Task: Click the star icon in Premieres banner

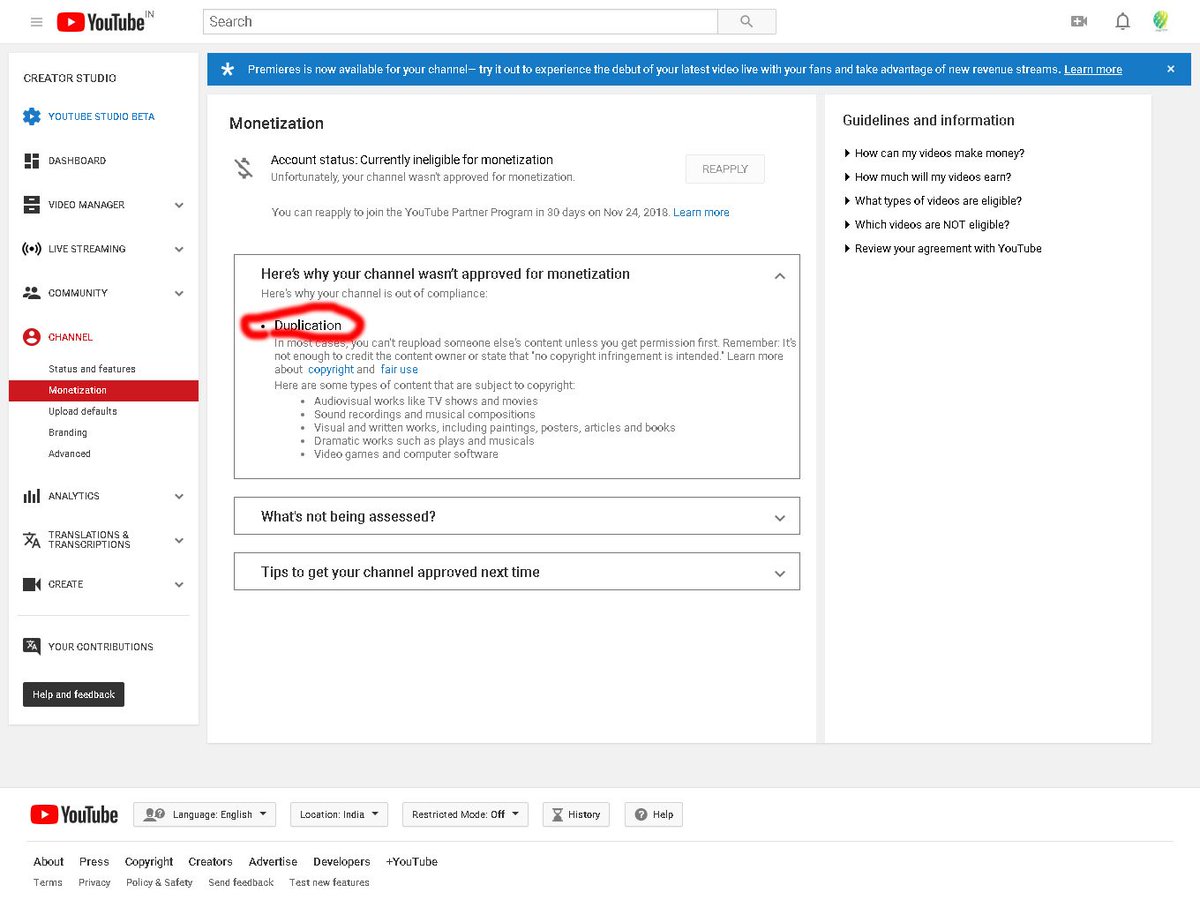Action: [x=228, y=69]
